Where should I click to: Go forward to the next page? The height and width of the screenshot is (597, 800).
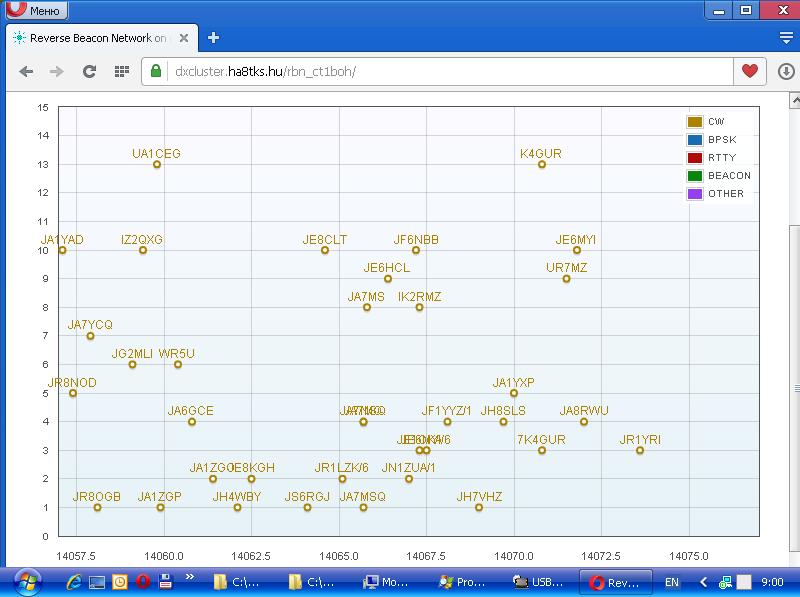[x=57, y=71]
